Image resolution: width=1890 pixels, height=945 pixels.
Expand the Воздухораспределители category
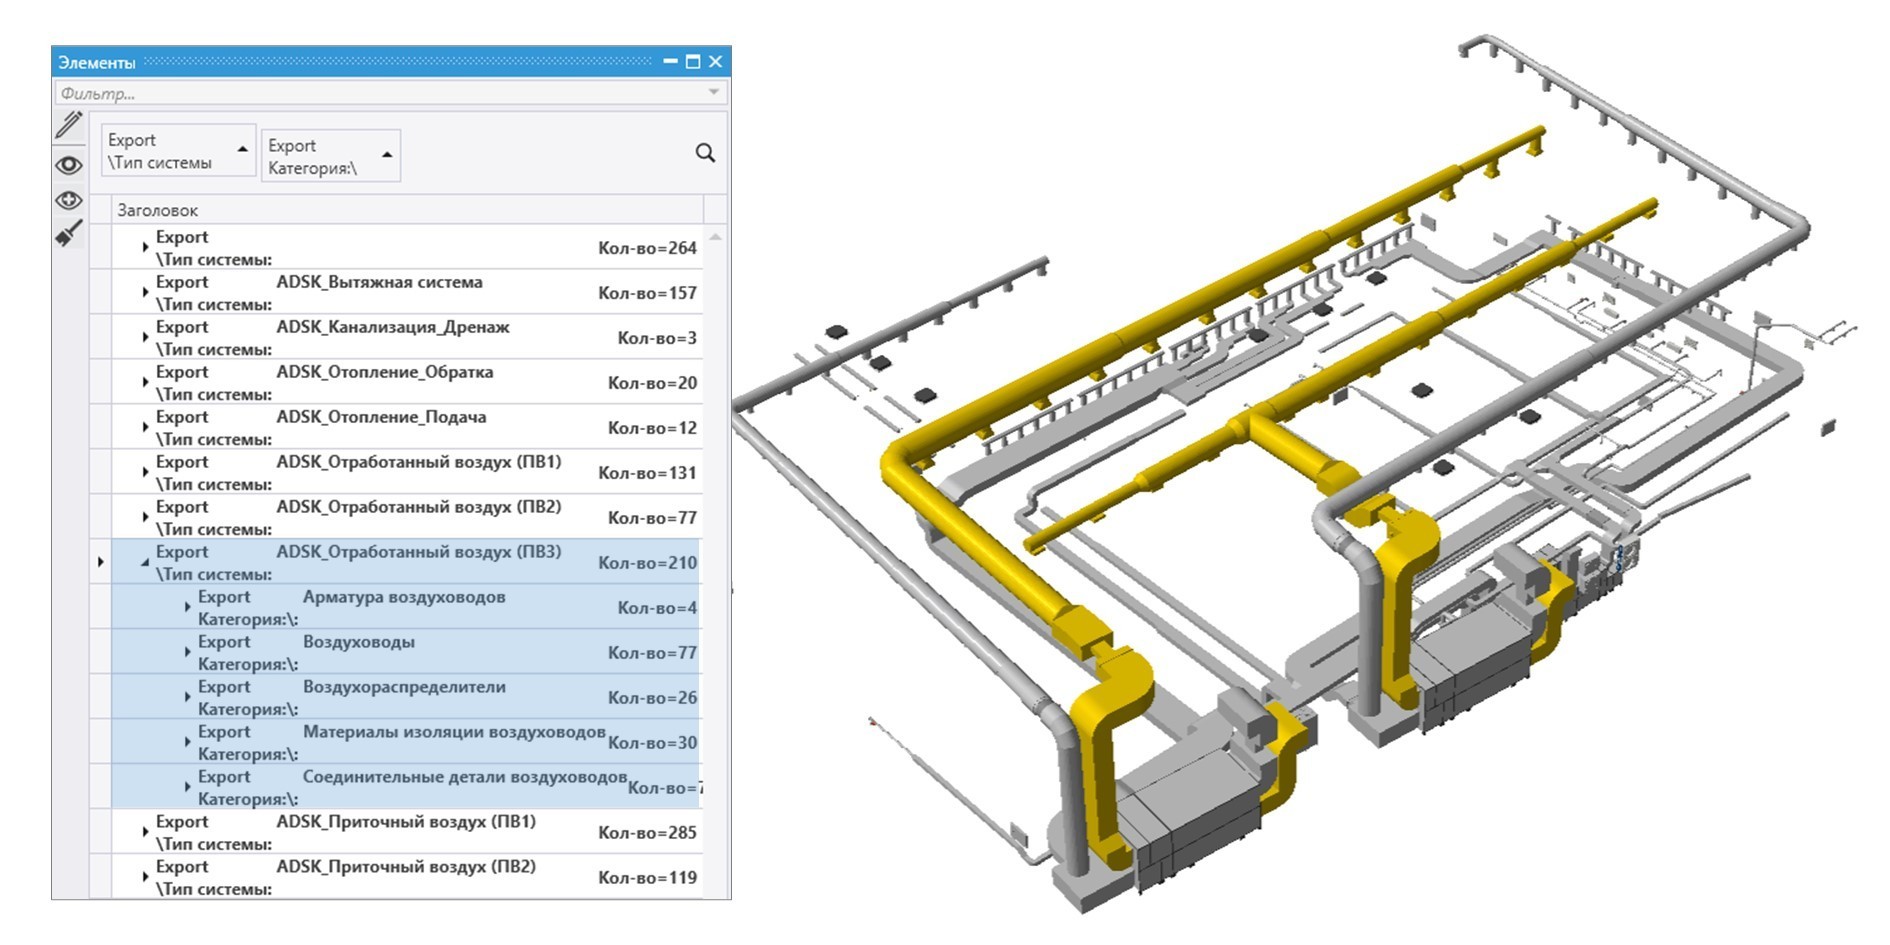(x=187, y=697)
